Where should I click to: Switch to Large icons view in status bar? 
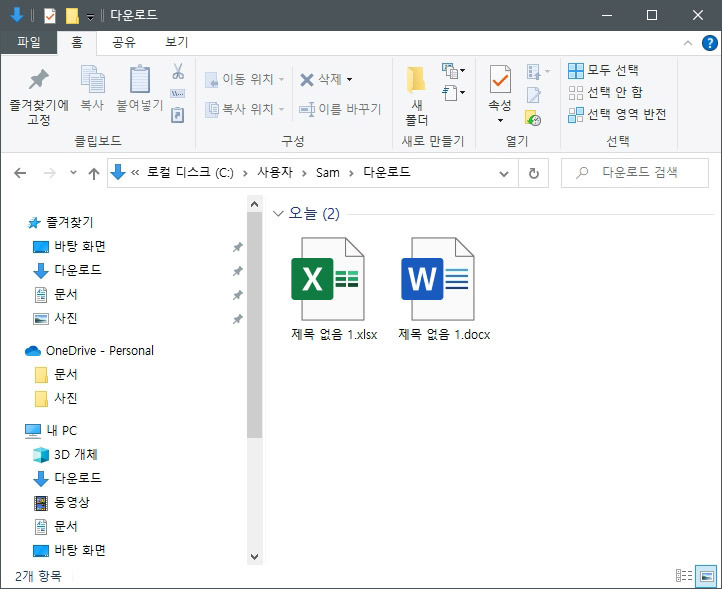pos(706,576)
